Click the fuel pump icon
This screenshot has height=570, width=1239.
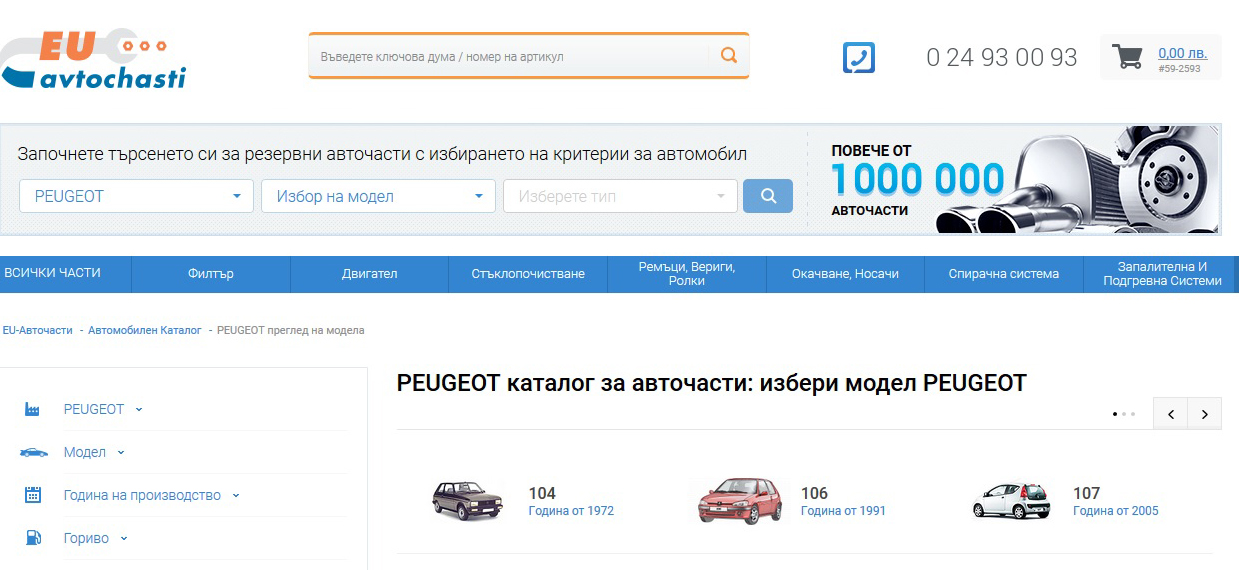pos(33,538)
